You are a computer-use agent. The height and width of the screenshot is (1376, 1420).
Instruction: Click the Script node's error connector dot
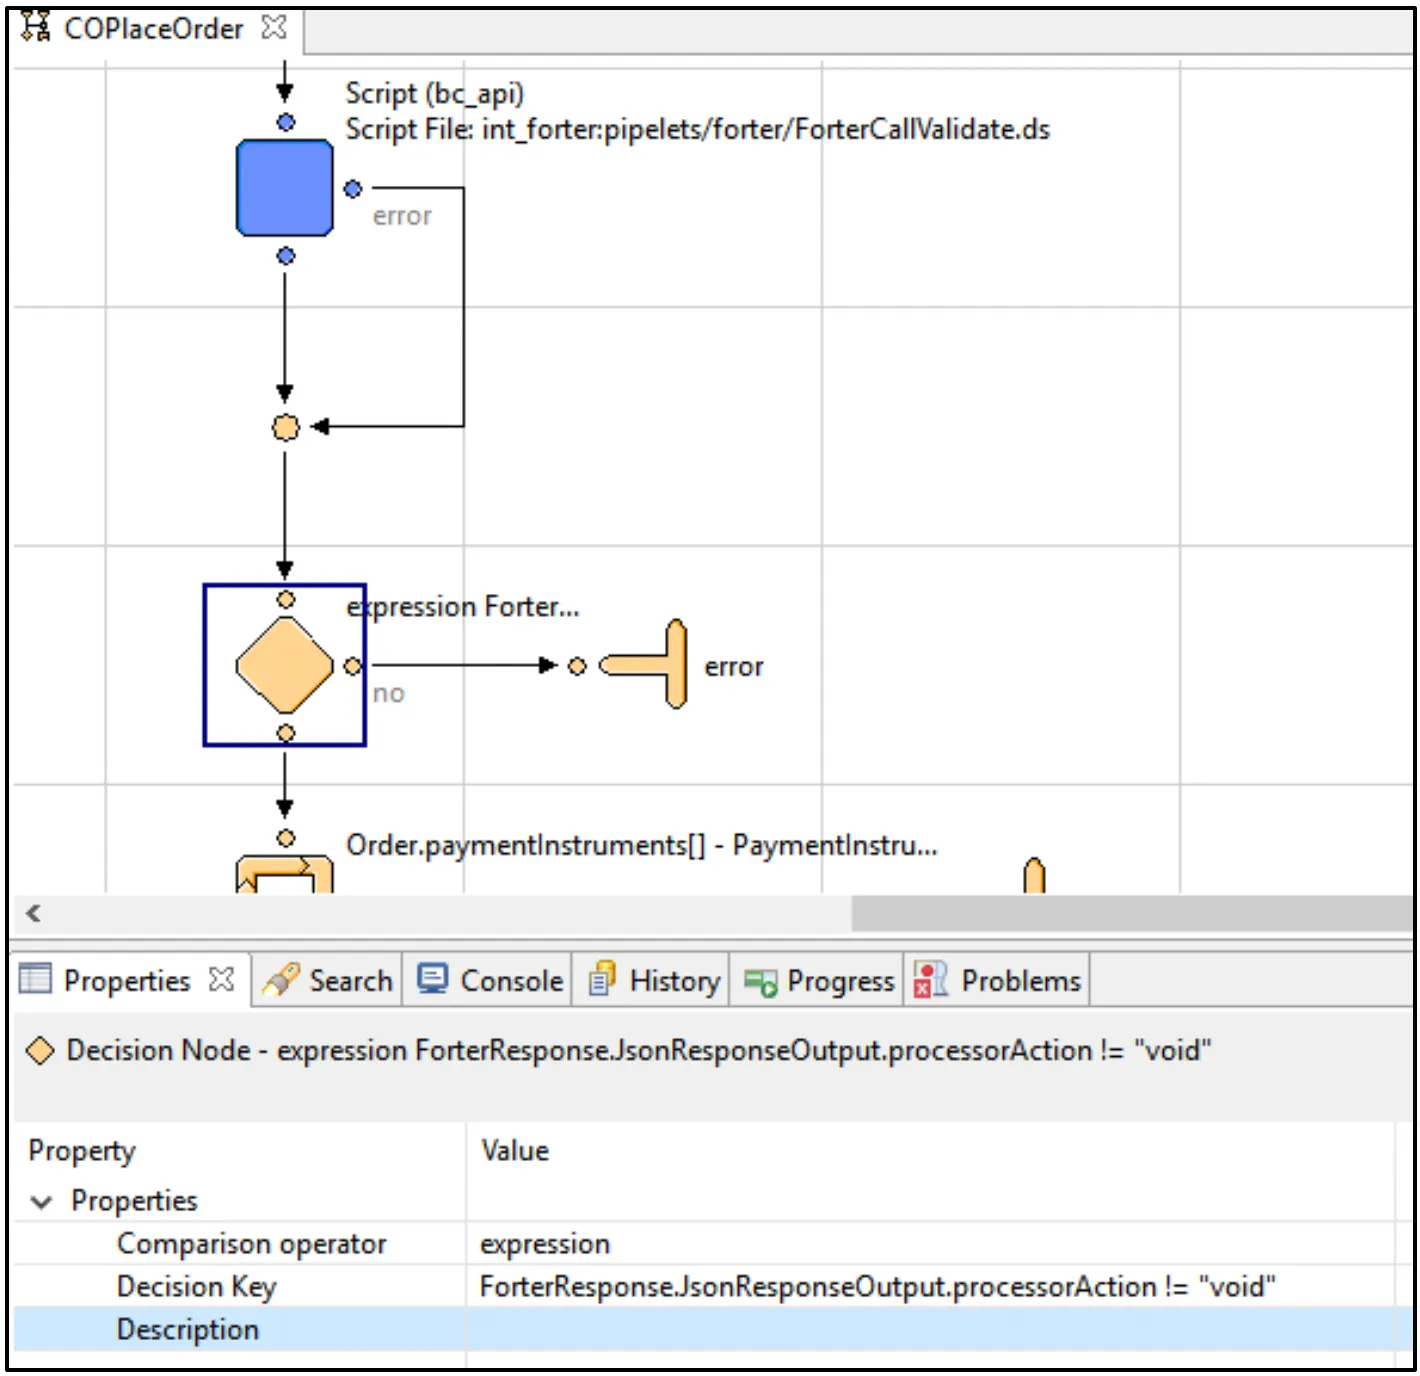click(x=353, y=188)
